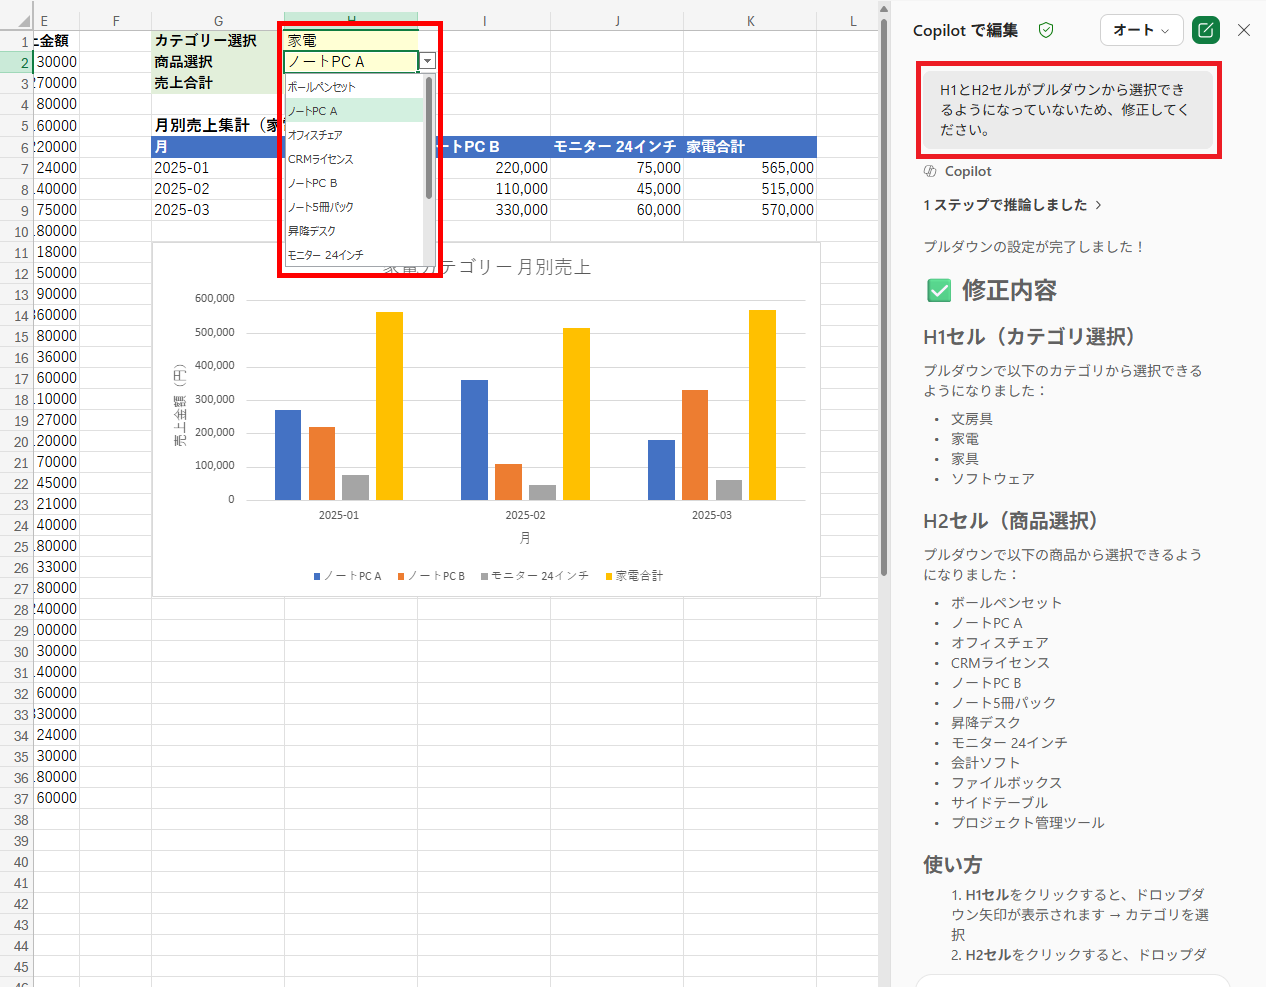Open the オート mode dropdown
1266x987 pixels.
point(1141,30)
